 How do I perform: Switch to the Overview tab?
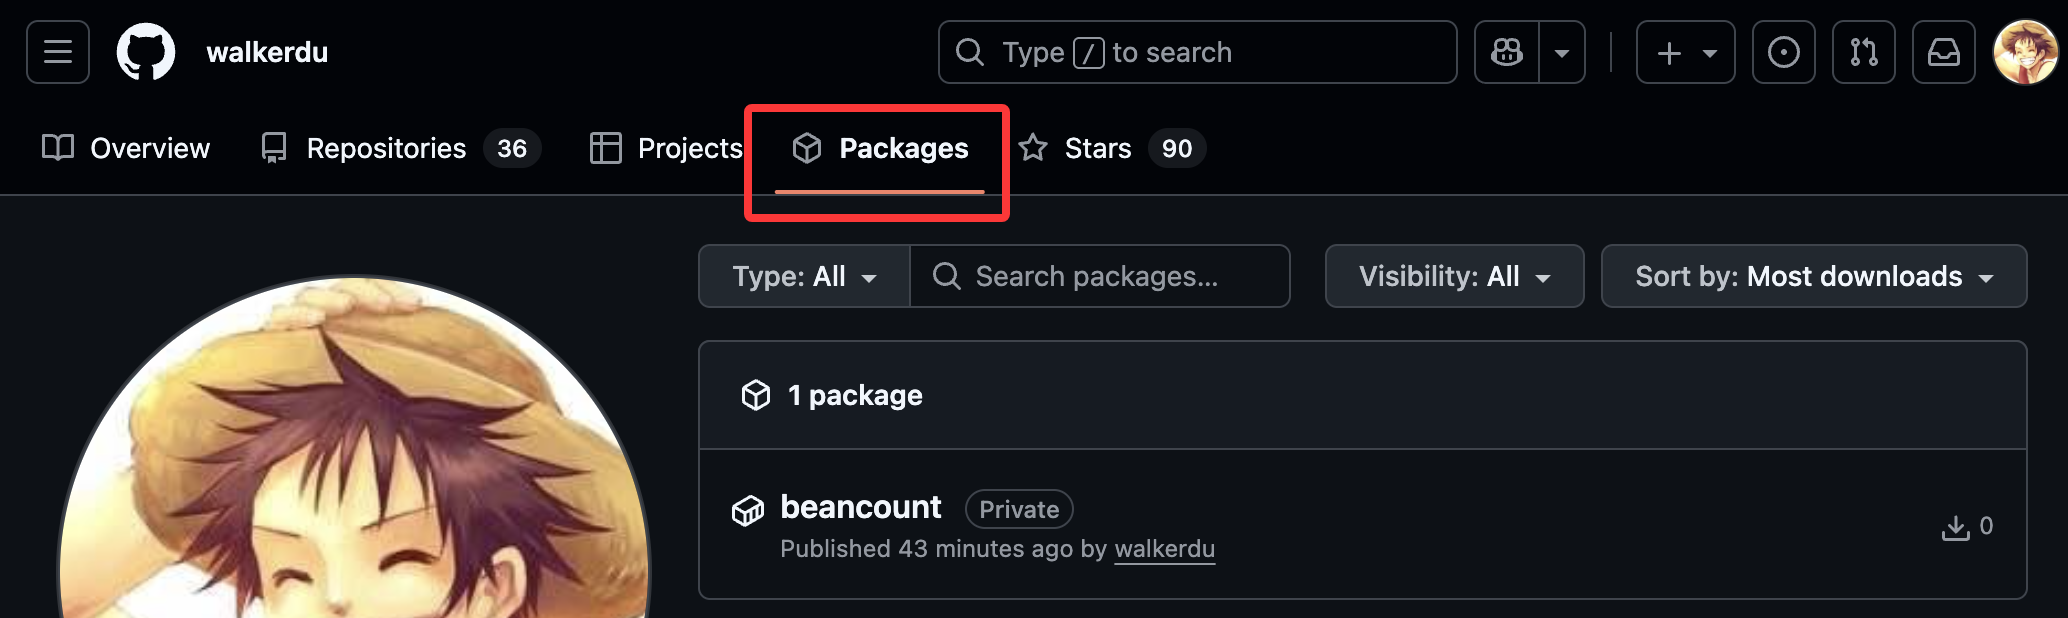click(127, 148)
